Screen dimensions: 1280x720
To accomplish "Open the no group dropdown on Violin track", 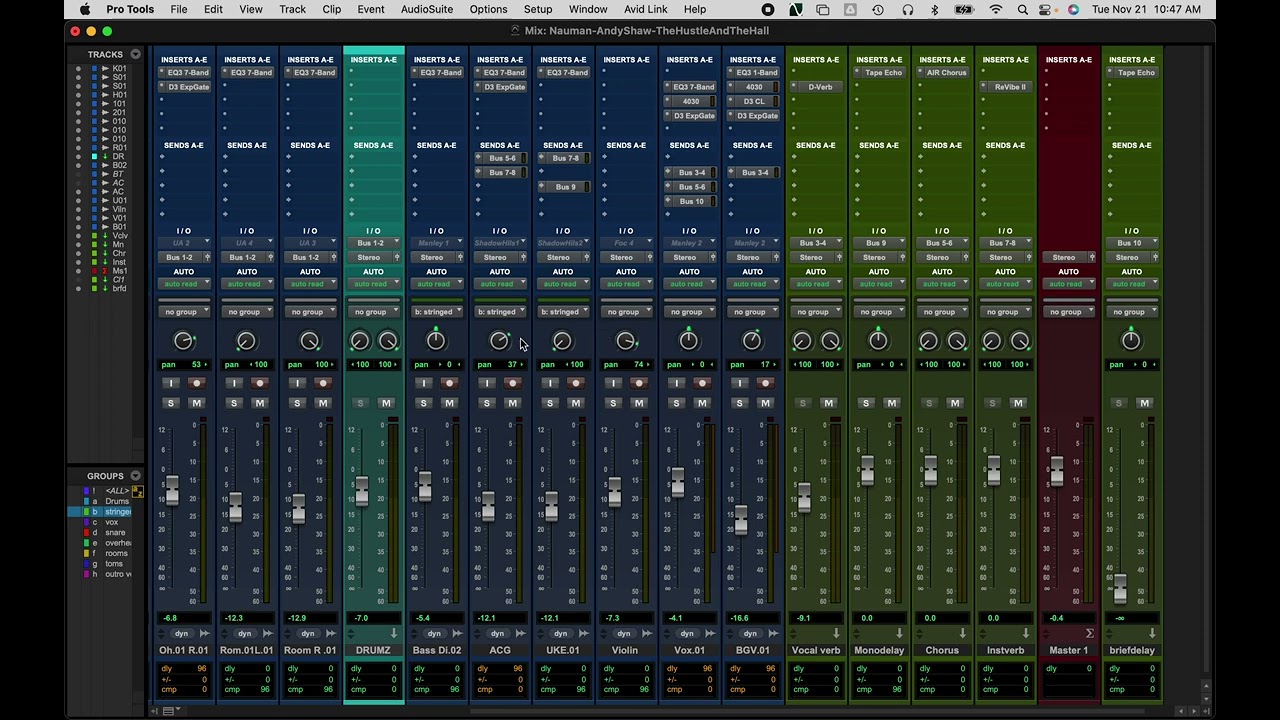I will click(626, 312).
